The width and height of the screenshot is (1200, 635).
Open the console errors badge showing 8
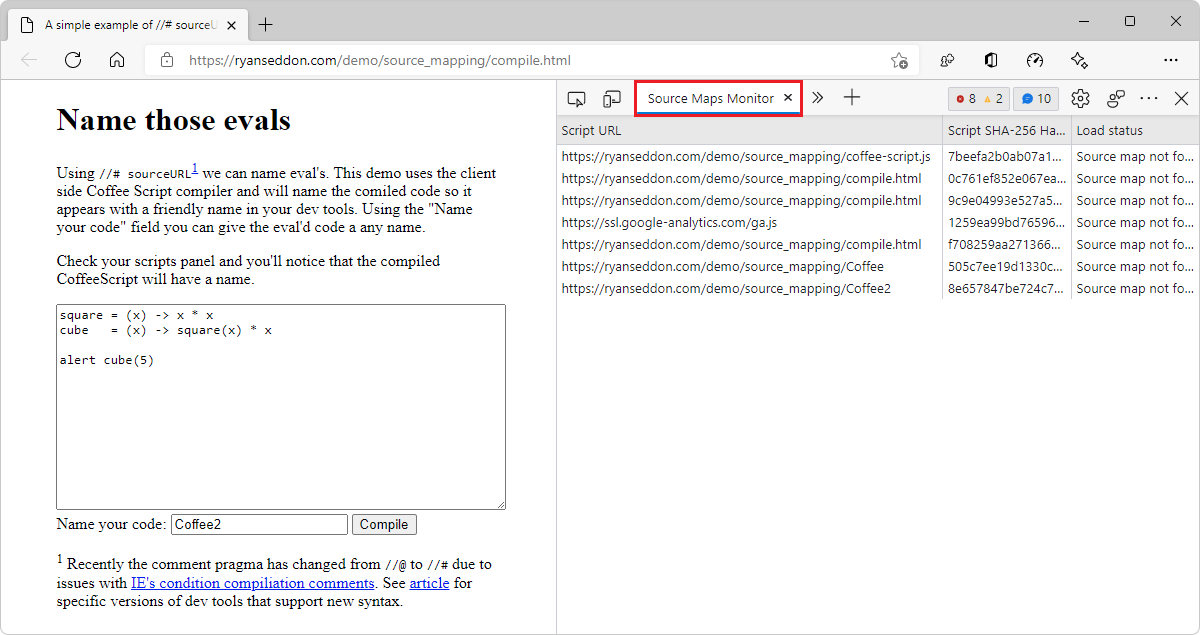pyautogui.click(x=978, y=98)
